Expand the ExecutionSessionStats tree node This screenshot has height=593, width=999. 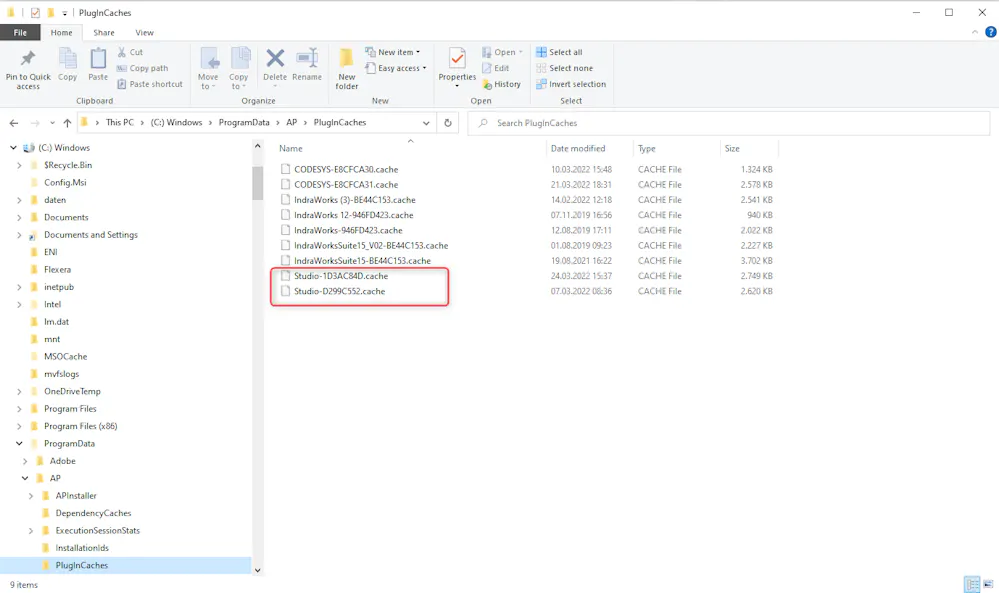tap(31, 530)
